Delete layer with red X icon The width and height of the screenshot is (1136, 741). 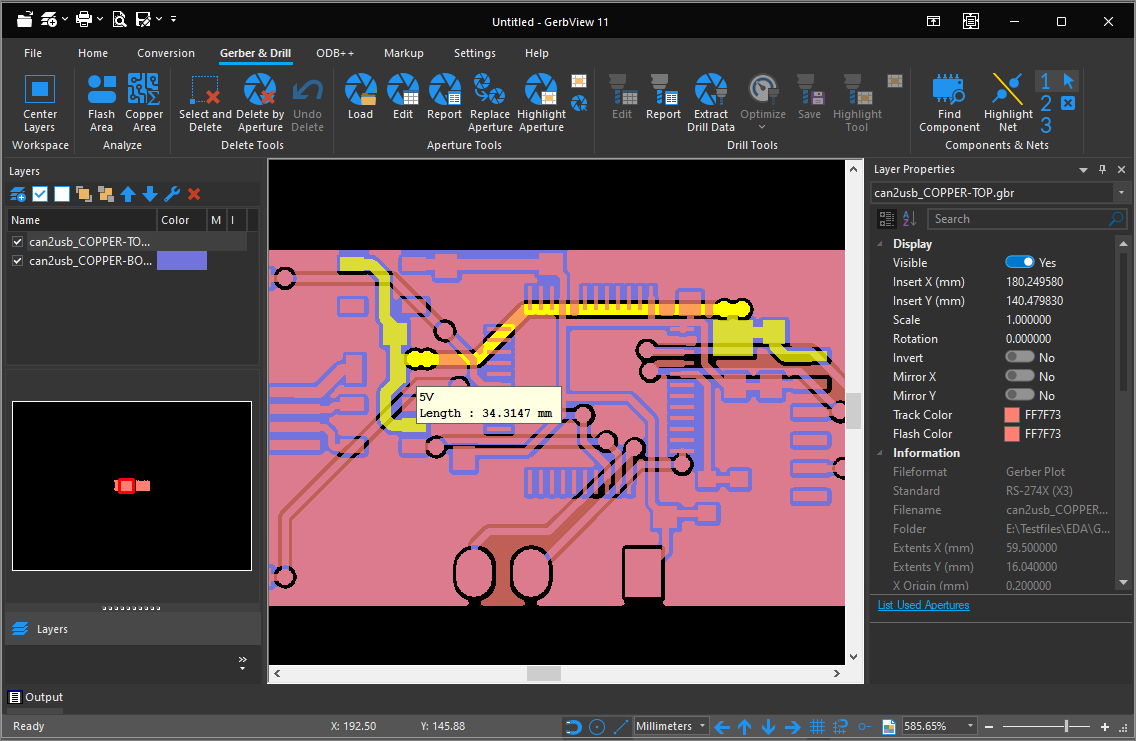(x=193, y=194)
